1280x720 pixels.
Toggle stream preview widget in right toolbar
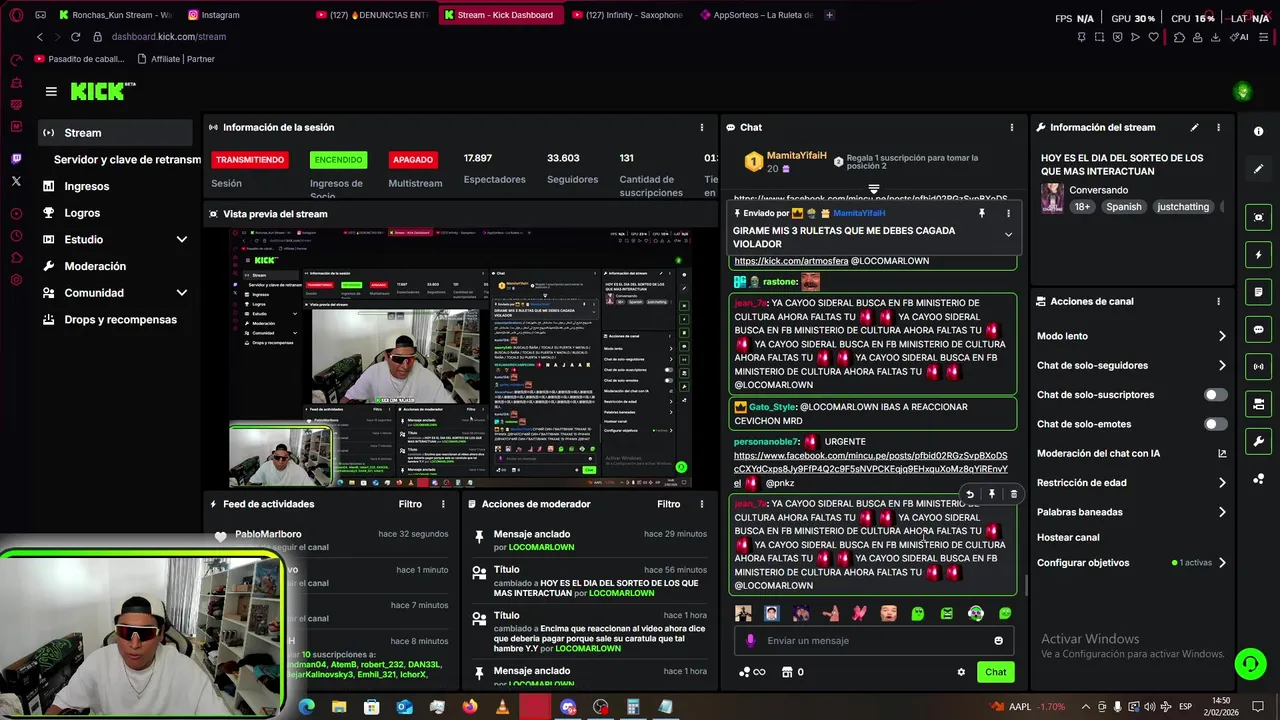(x=1258, y=217)
